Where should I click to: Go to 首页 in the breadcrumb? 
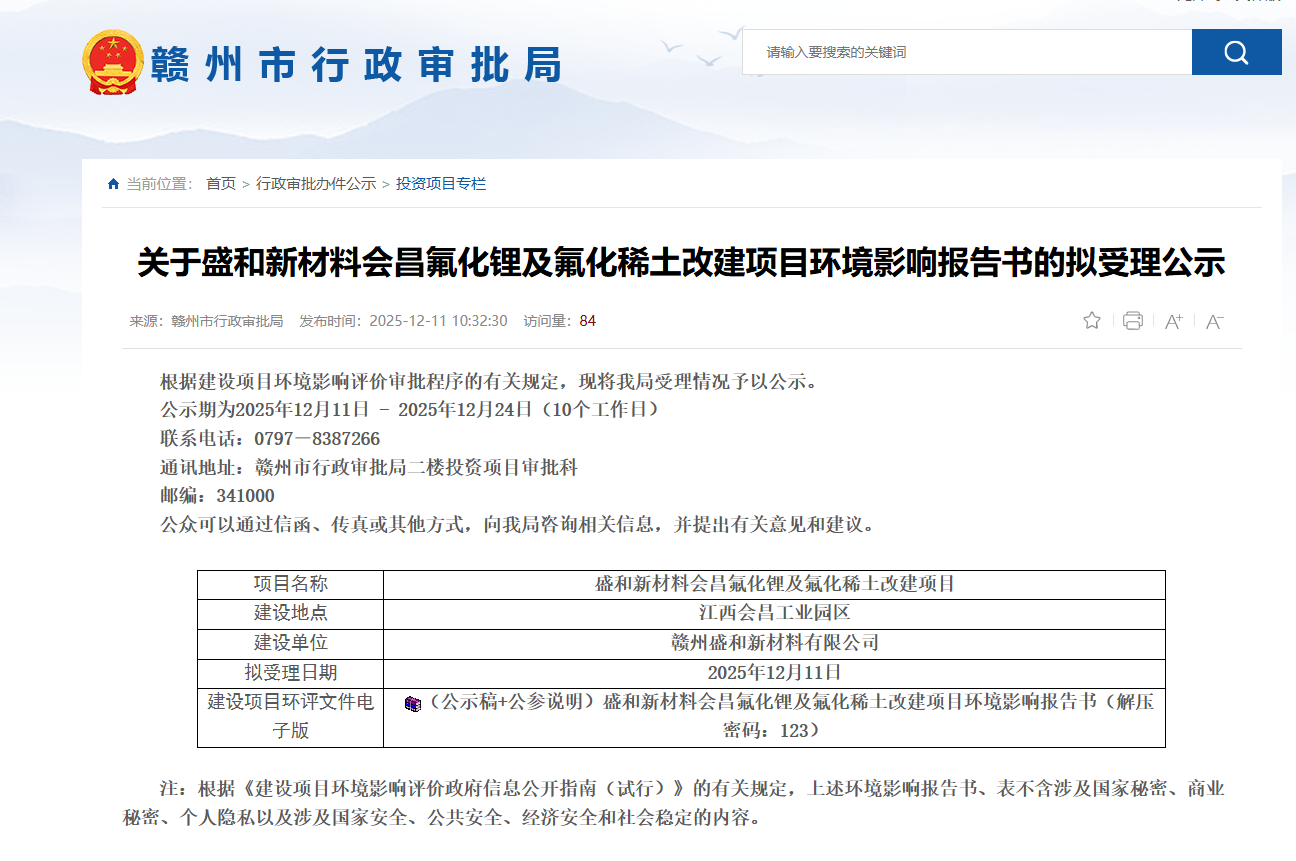pos(221,184)
